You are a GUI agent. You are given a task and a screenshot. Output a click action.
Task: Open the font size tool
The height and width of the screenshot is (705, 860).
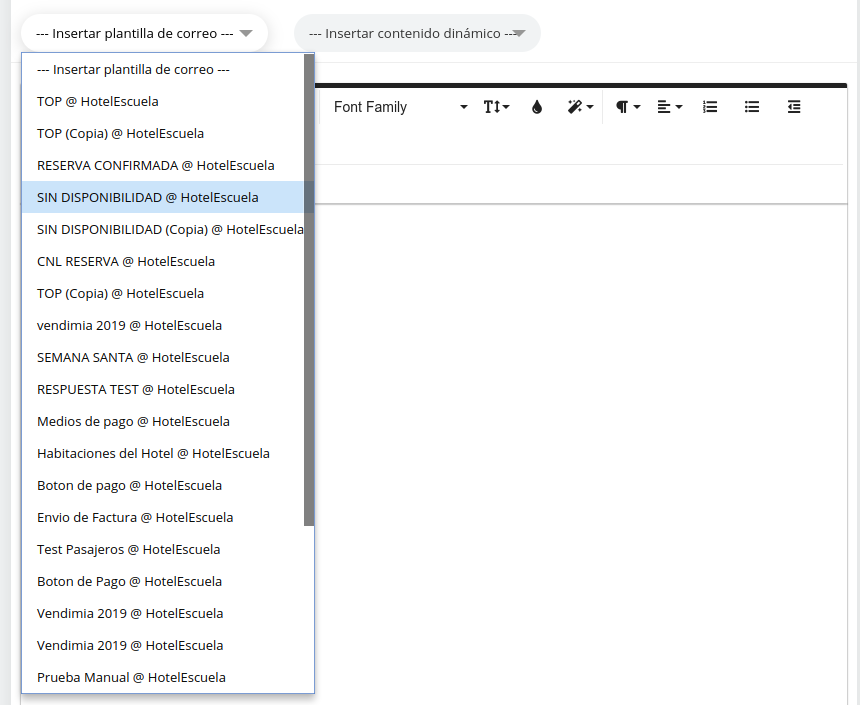click(x=496, y=107)
